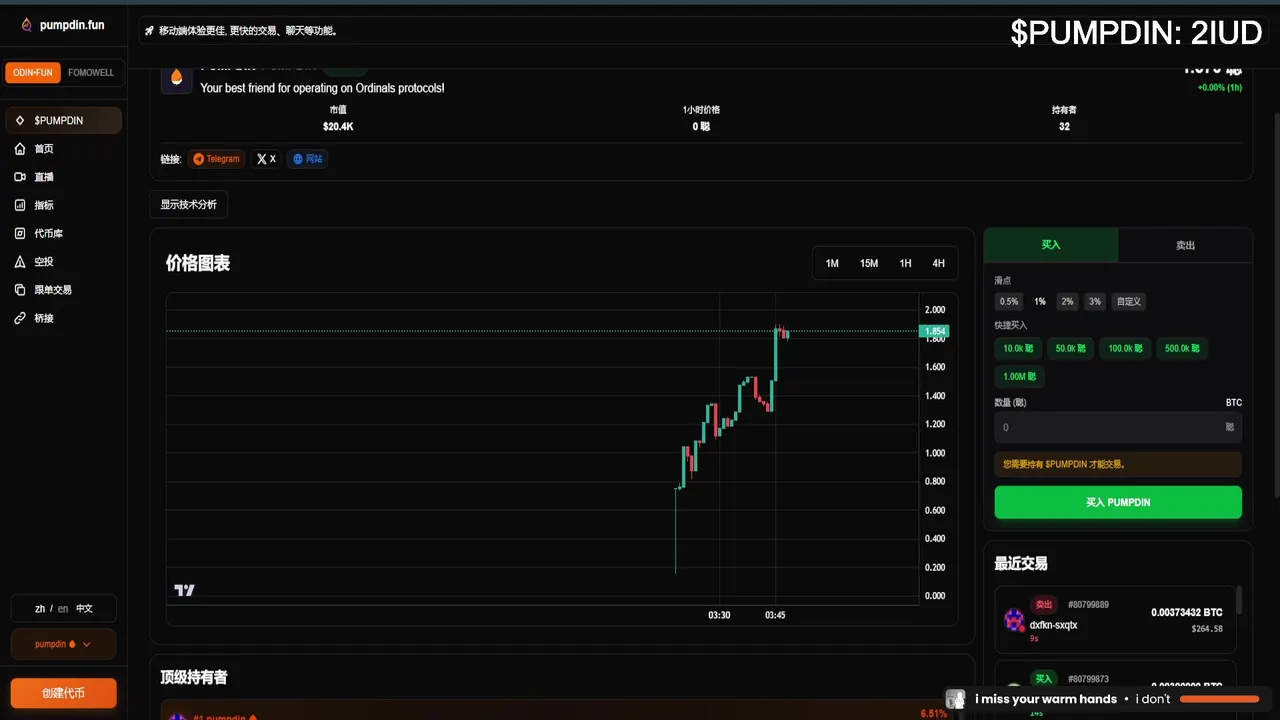The width and height of the screenshot is (1280, 720).
Task: Select the ODIN•FUN toggle tab
Action: coord(33,73)
